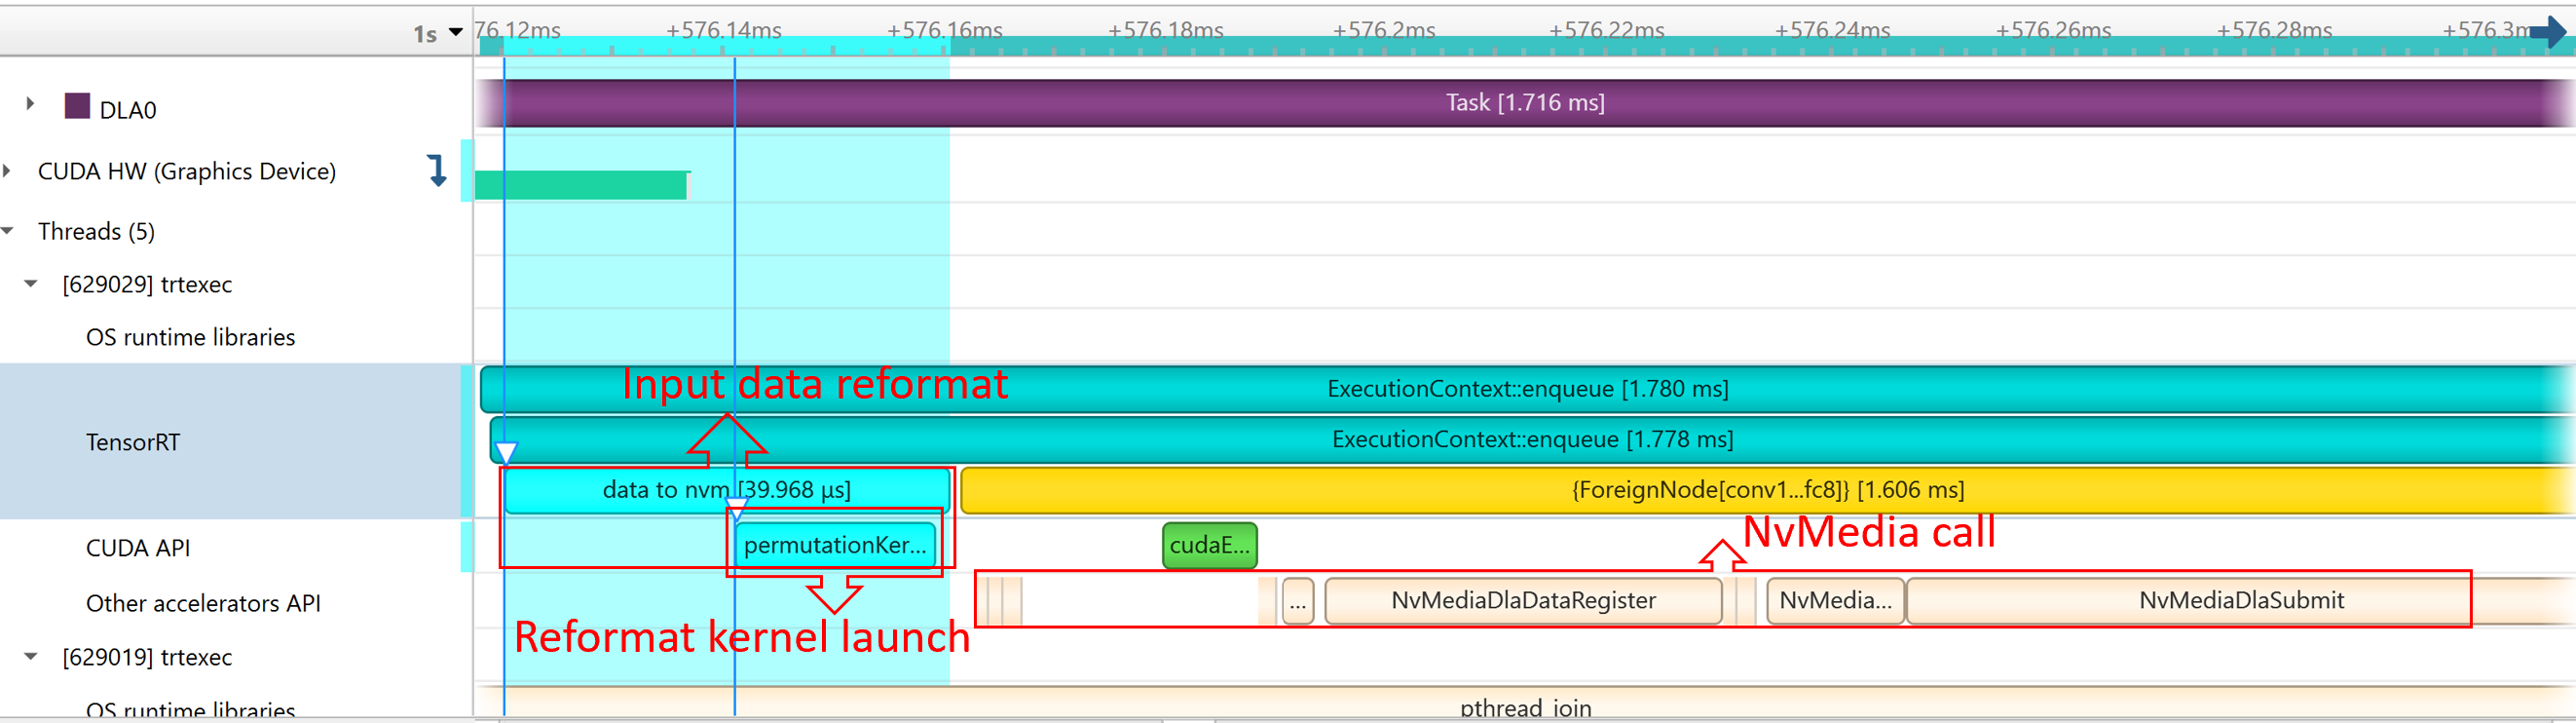Screen dimensions: 2576x723
Task: Select the permutationKer... CUDA API call
Action: [835, 546]
